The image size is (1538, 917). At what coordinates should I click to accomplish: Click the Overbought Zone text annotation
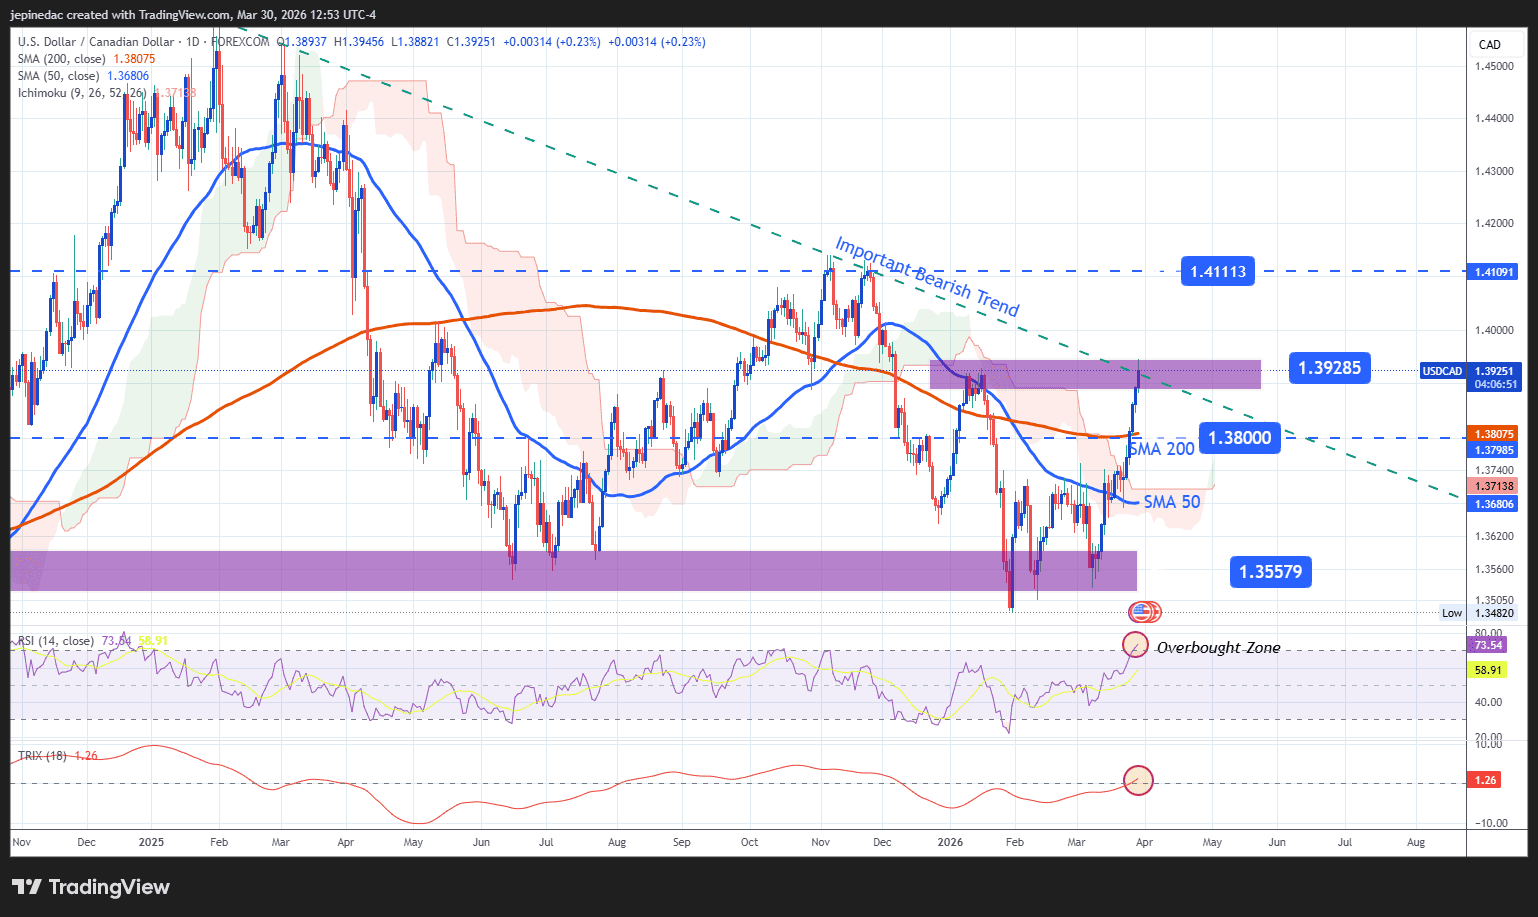click(x=1218, y=648)
